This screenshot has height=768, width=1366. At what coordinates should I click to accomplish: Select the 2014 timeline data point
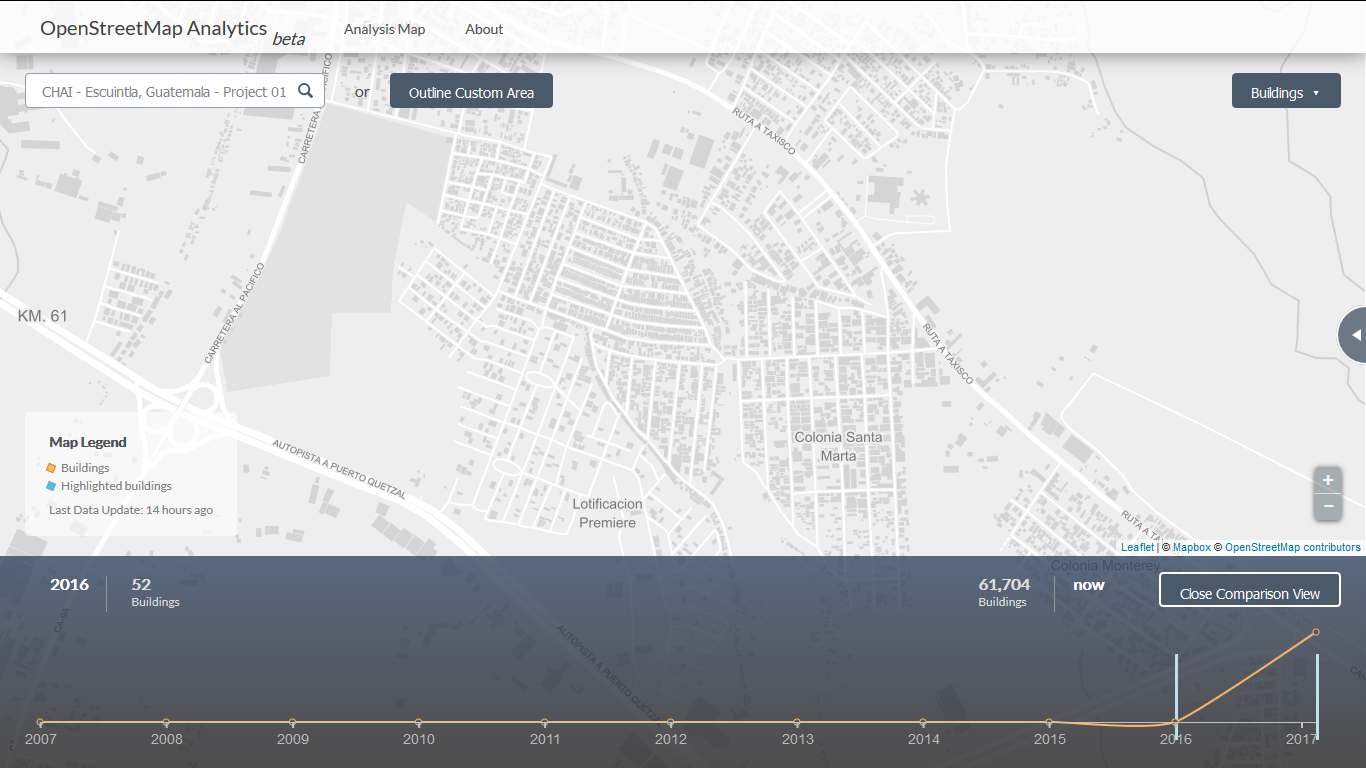point(923,722)
